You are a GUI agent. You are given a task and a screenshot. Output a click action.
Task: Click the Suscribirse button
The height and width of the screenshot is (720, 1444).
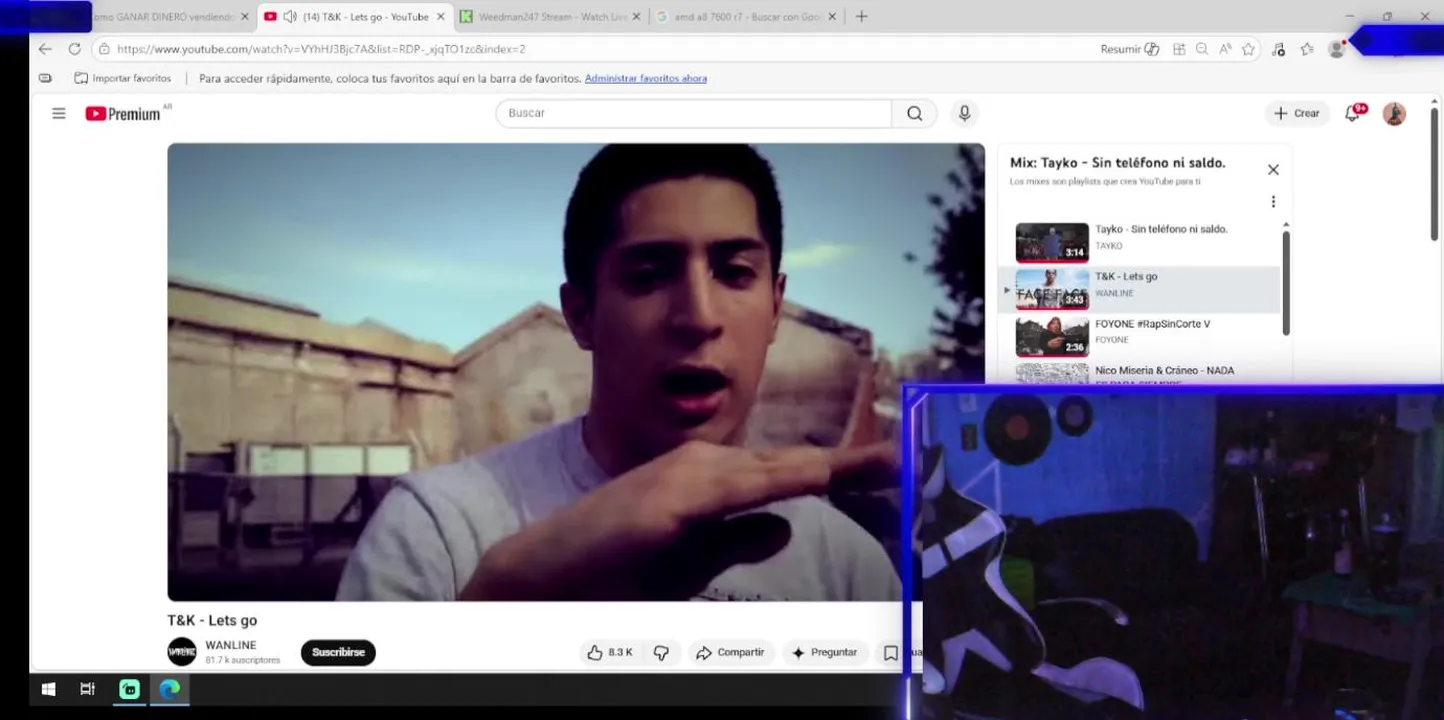pyautogui.click(x=338, y=652)
